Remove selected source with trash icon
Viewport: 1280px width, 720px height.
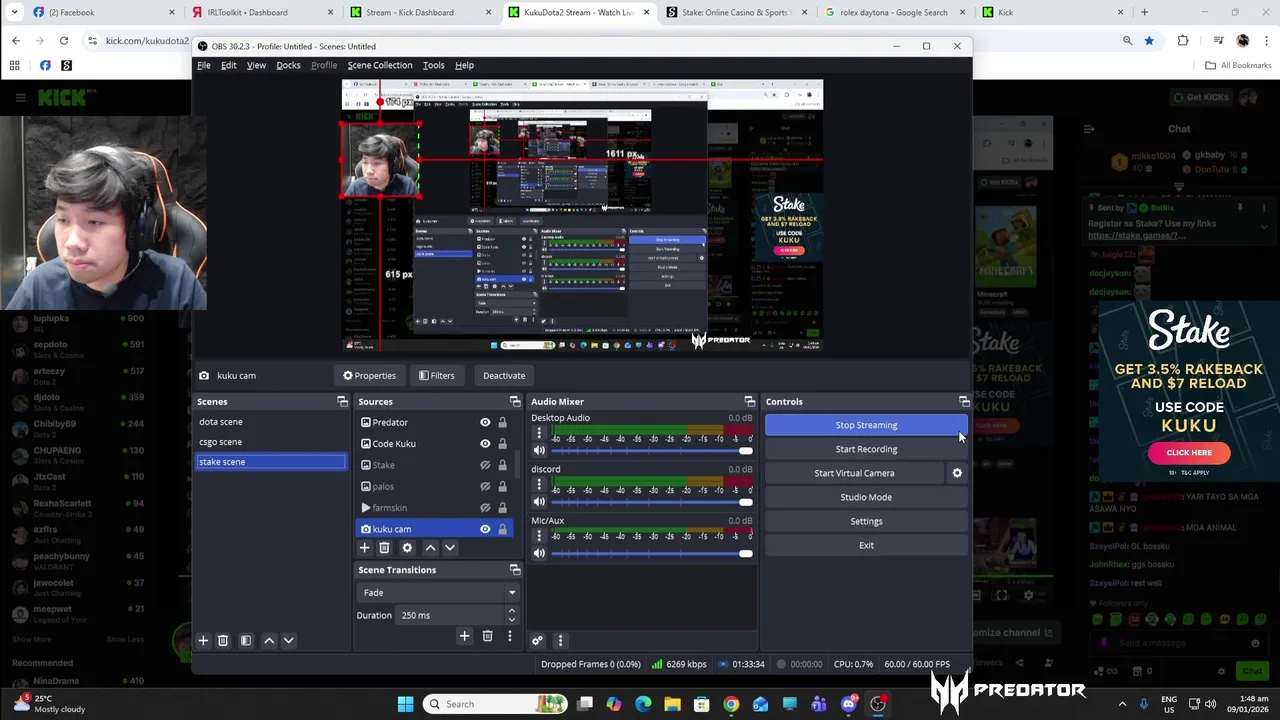384,548
